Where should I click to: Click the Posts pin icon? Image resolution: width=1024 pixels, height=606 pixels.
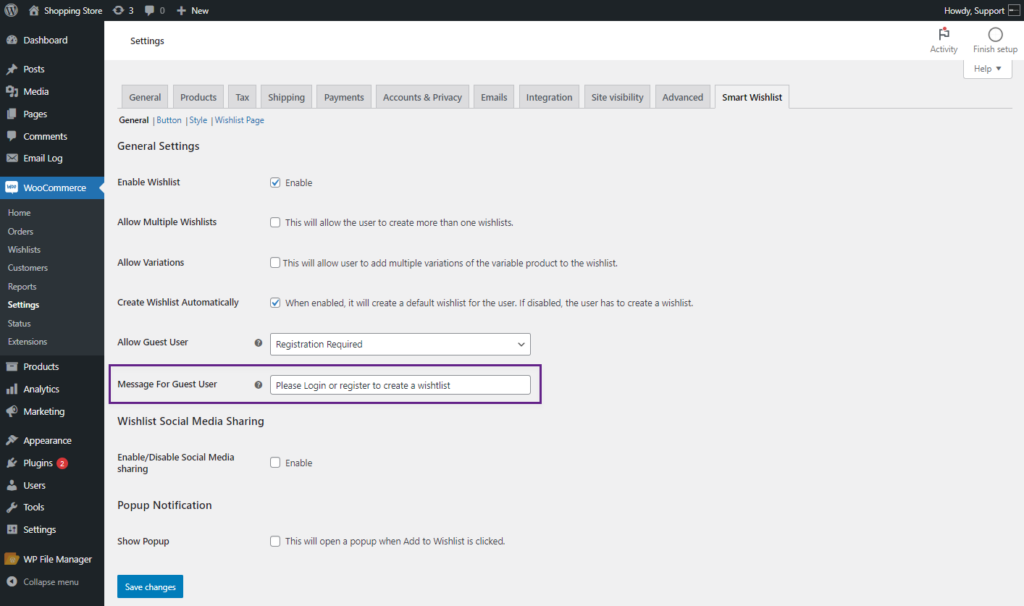tap(12, 69)
